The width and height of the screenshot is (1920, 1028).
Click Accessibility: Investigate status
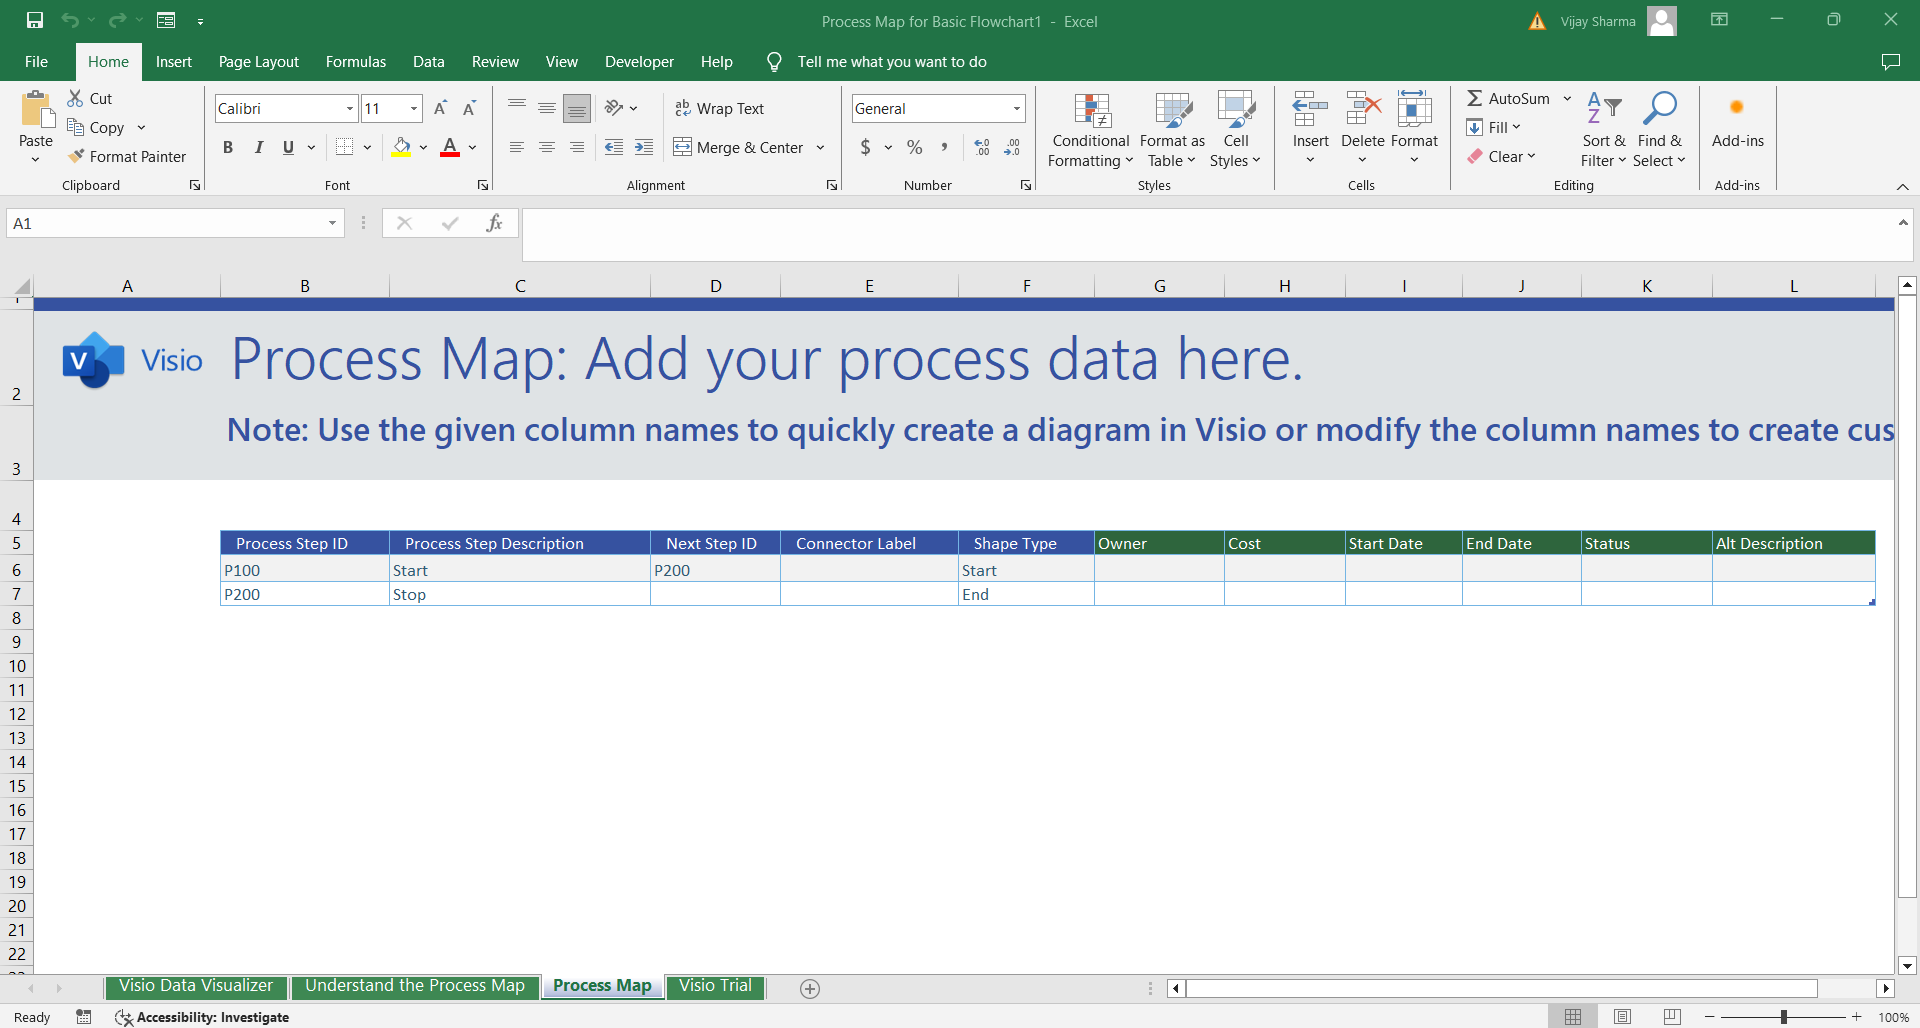[x=203, y=1017]
